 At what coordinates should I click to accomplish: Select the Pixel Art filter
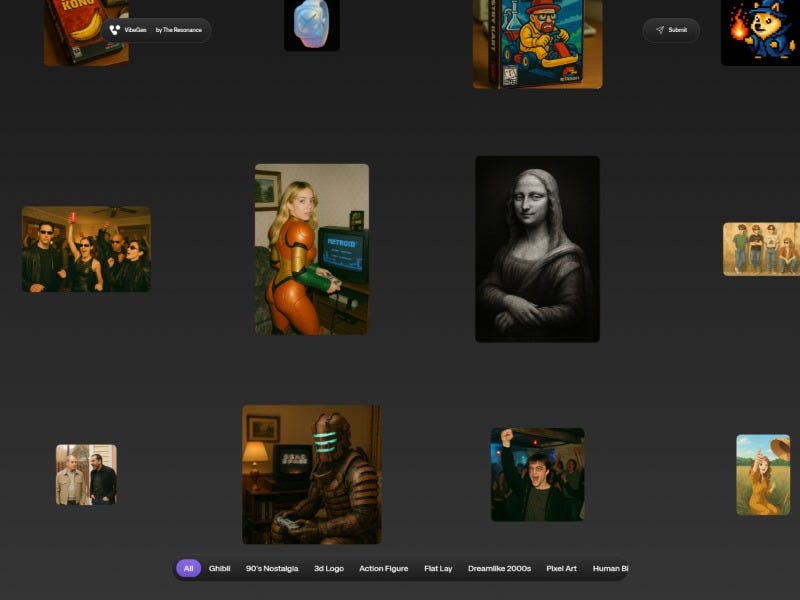561,568
